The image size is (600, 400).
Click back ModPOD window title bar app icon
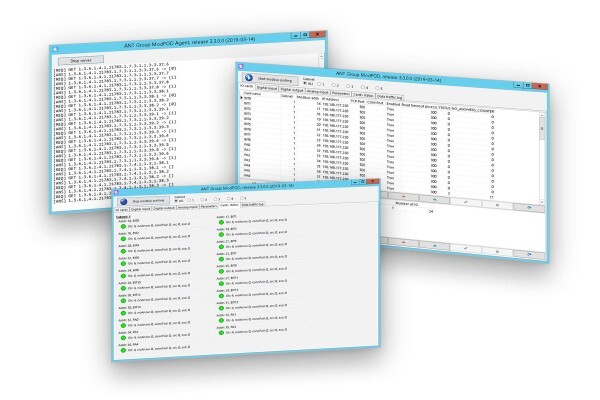[x=241, y=66]
